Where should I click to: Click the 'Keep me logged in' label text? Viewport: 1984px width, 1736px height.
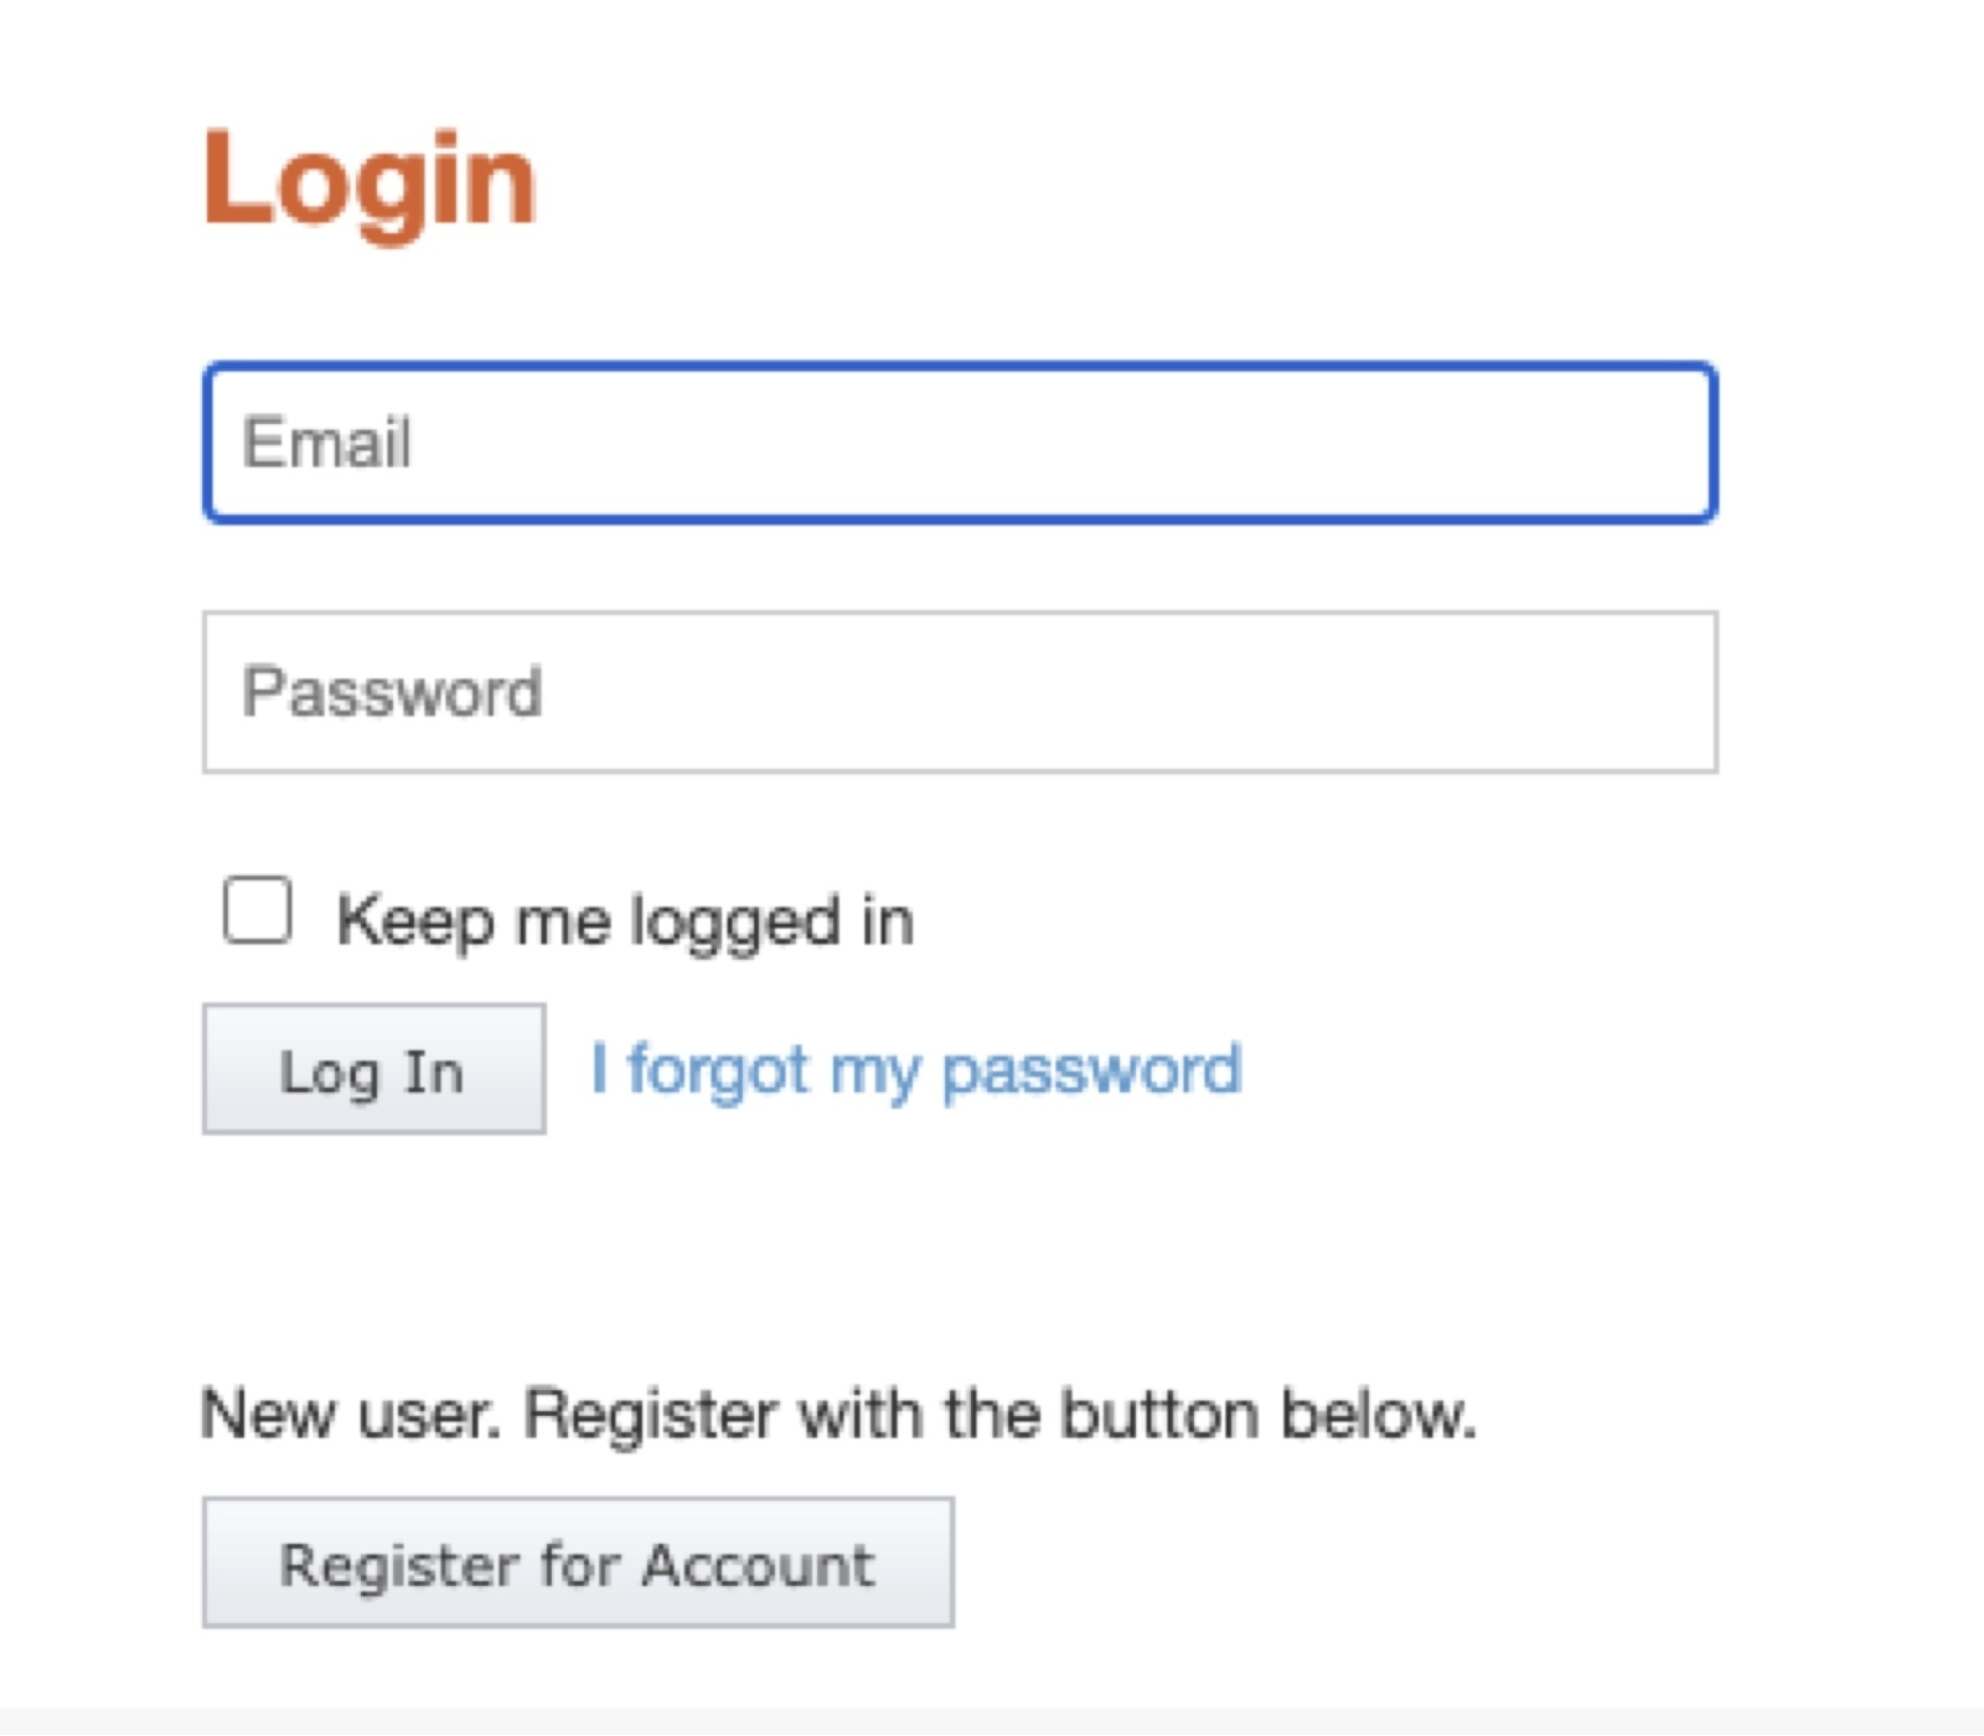coord(625,920)
